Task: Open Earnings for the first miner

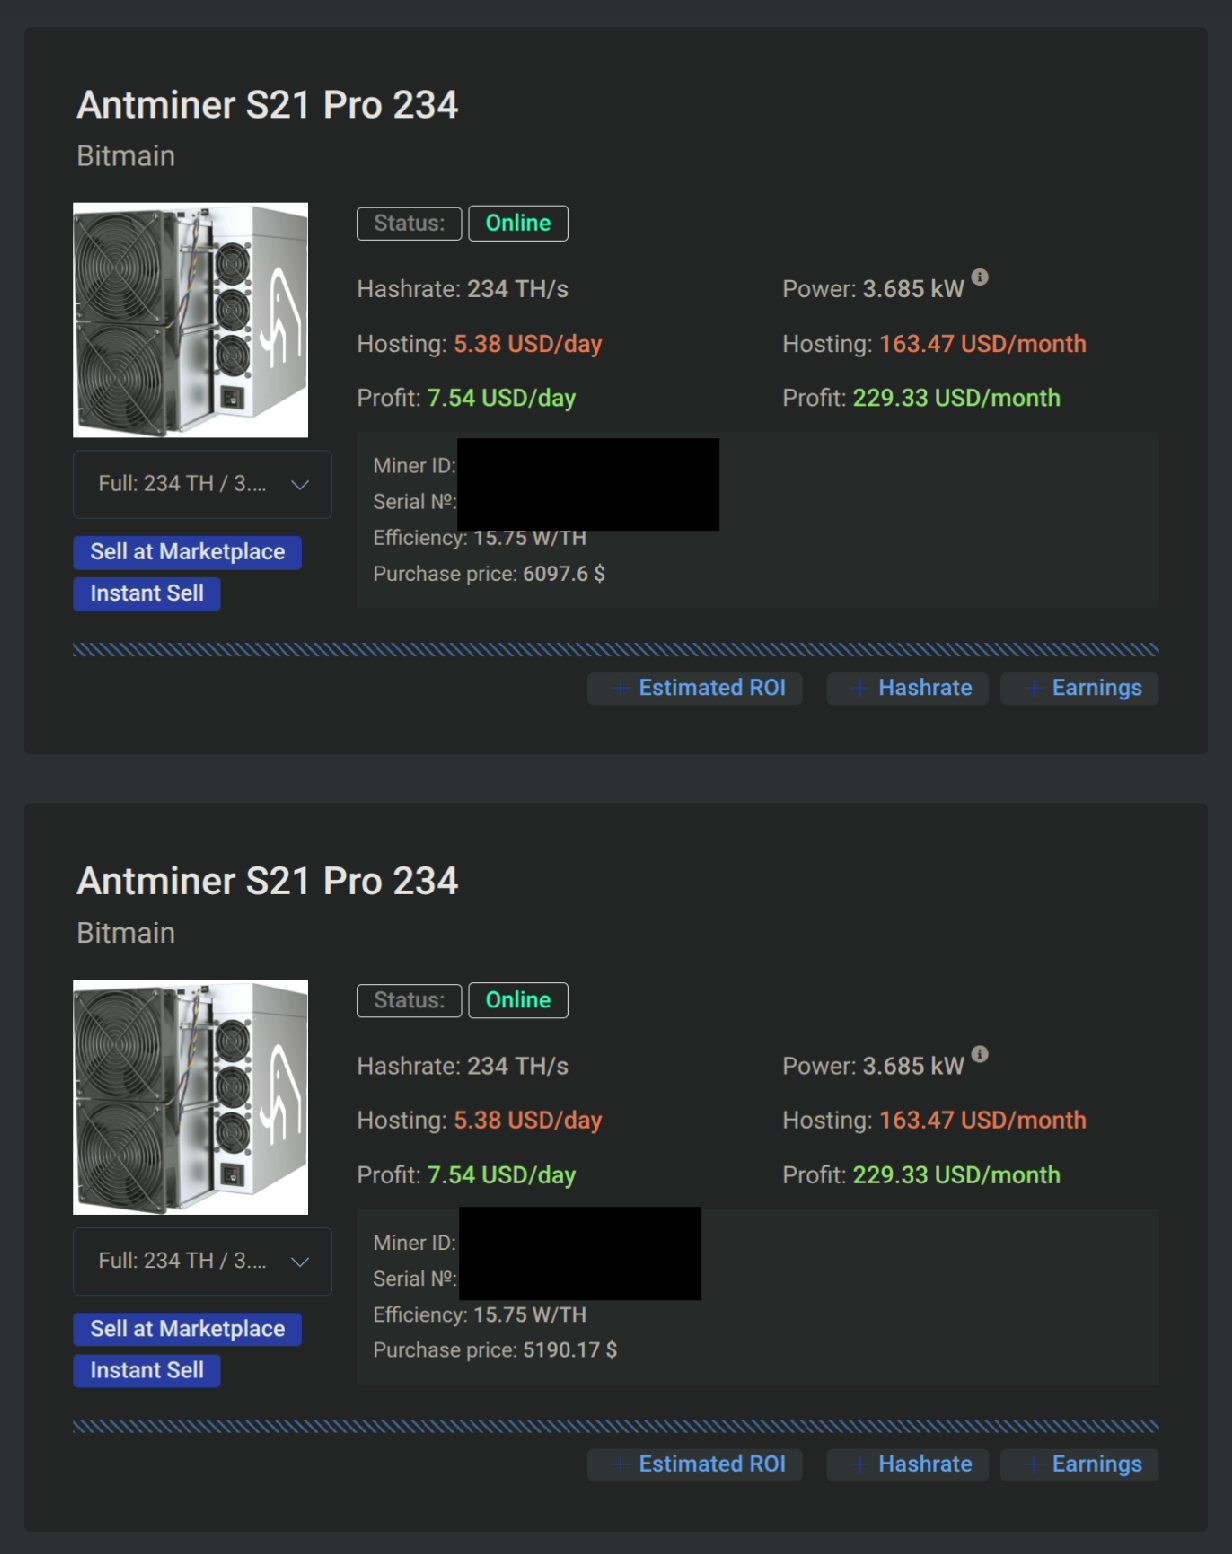Action: [x=1079, y=688]
